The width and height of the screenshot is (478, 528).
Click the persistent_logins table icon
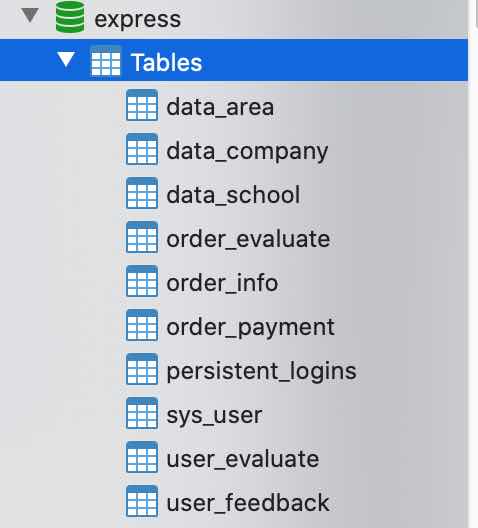(x=142, y=369)
